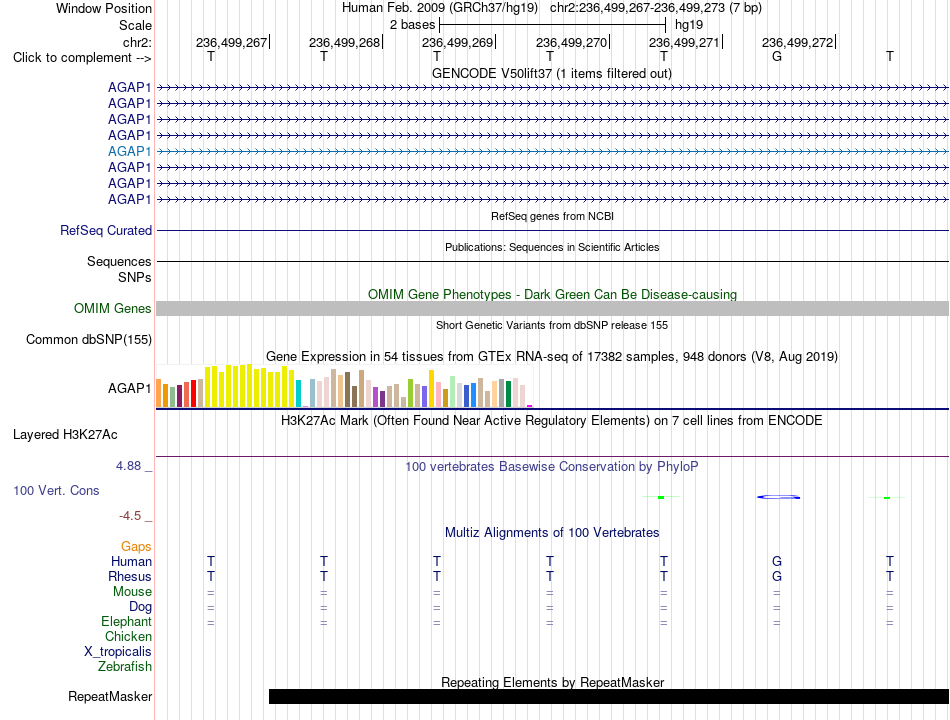The height and width of the screenshot is (720, 950).
Task: Click the light-blue highlighted AGAP1 transcript label
Action: point(130,152)
